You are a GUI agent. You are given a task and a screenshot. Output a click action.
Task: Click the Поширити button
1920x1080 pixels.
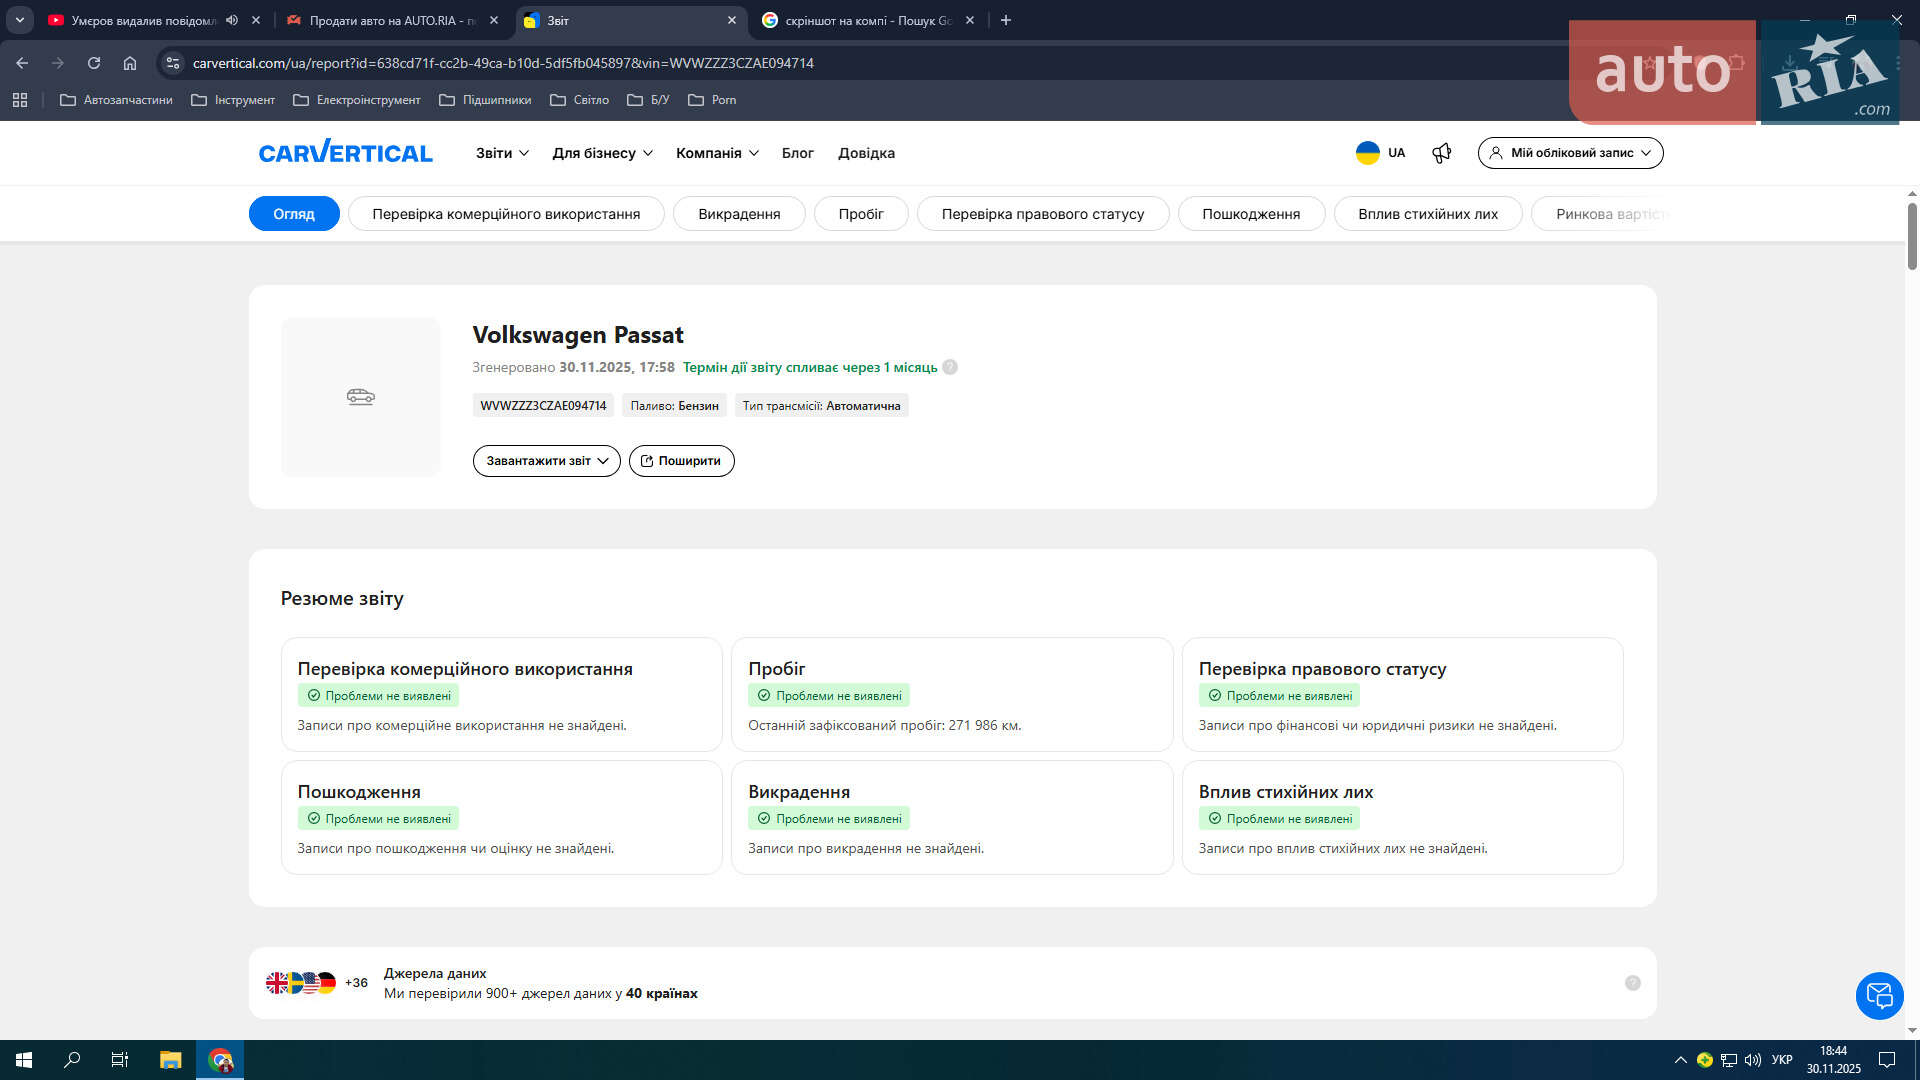coord(681,461)
